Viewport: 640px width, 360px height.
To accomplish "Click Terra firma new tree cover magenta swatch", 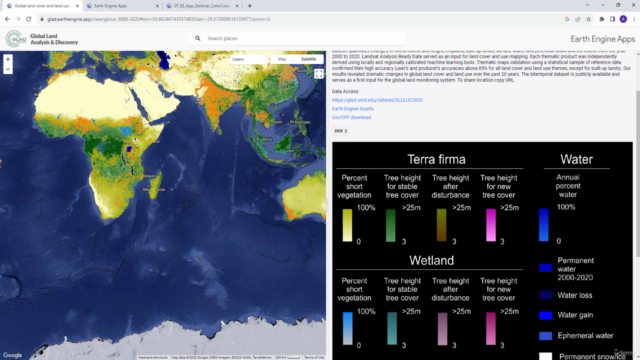I will [491, 225].
